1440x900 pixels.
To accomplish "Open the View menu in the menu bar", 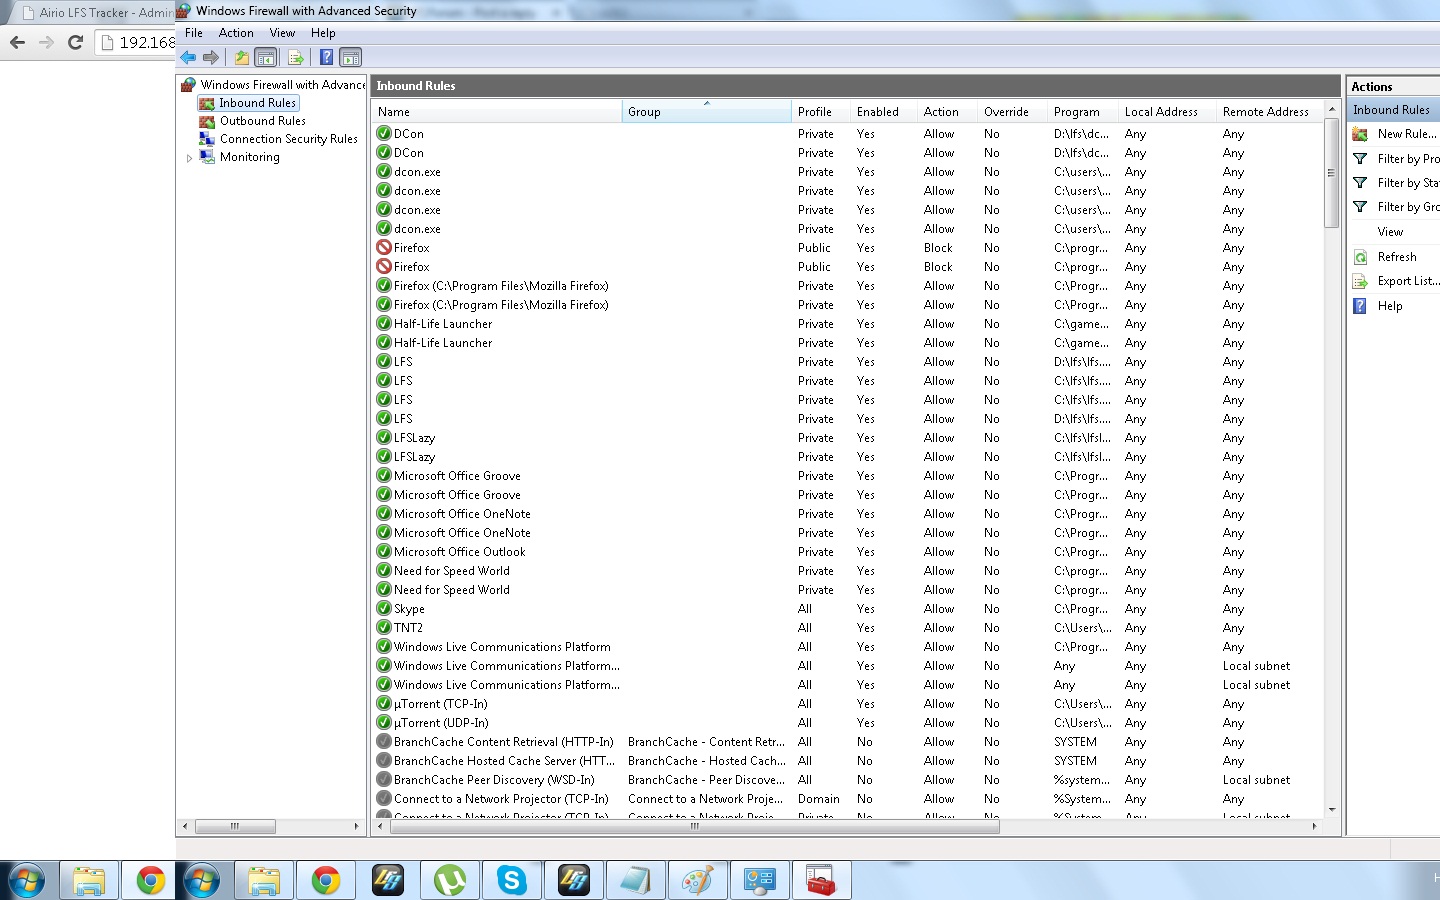I will click(x=282, y=33).
